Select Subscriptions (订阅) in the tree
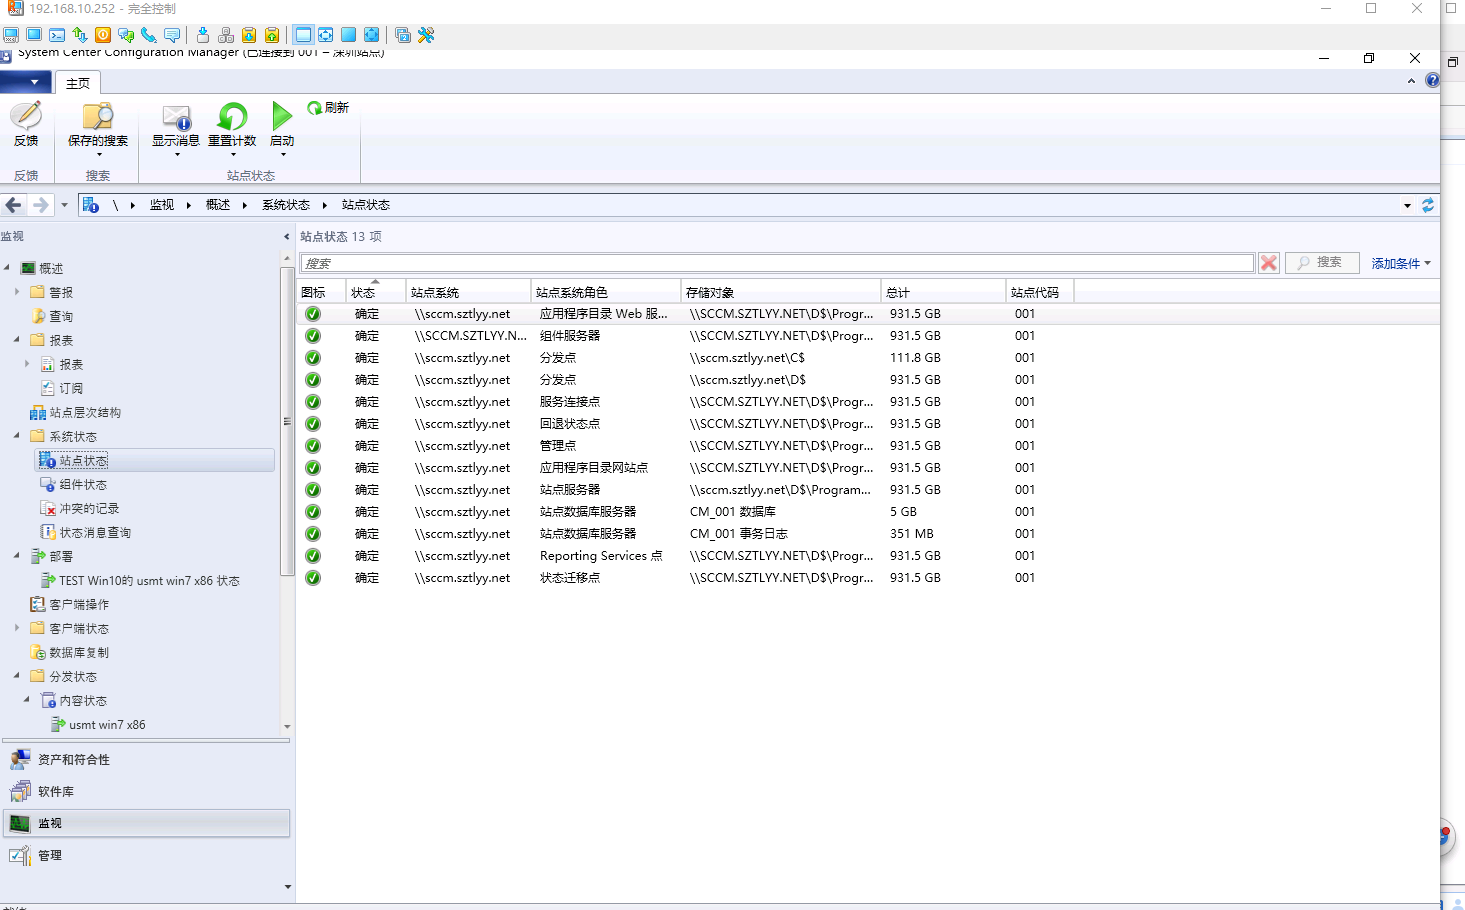This screenshot has height=910, width=1465. click(x=62, y=388)
